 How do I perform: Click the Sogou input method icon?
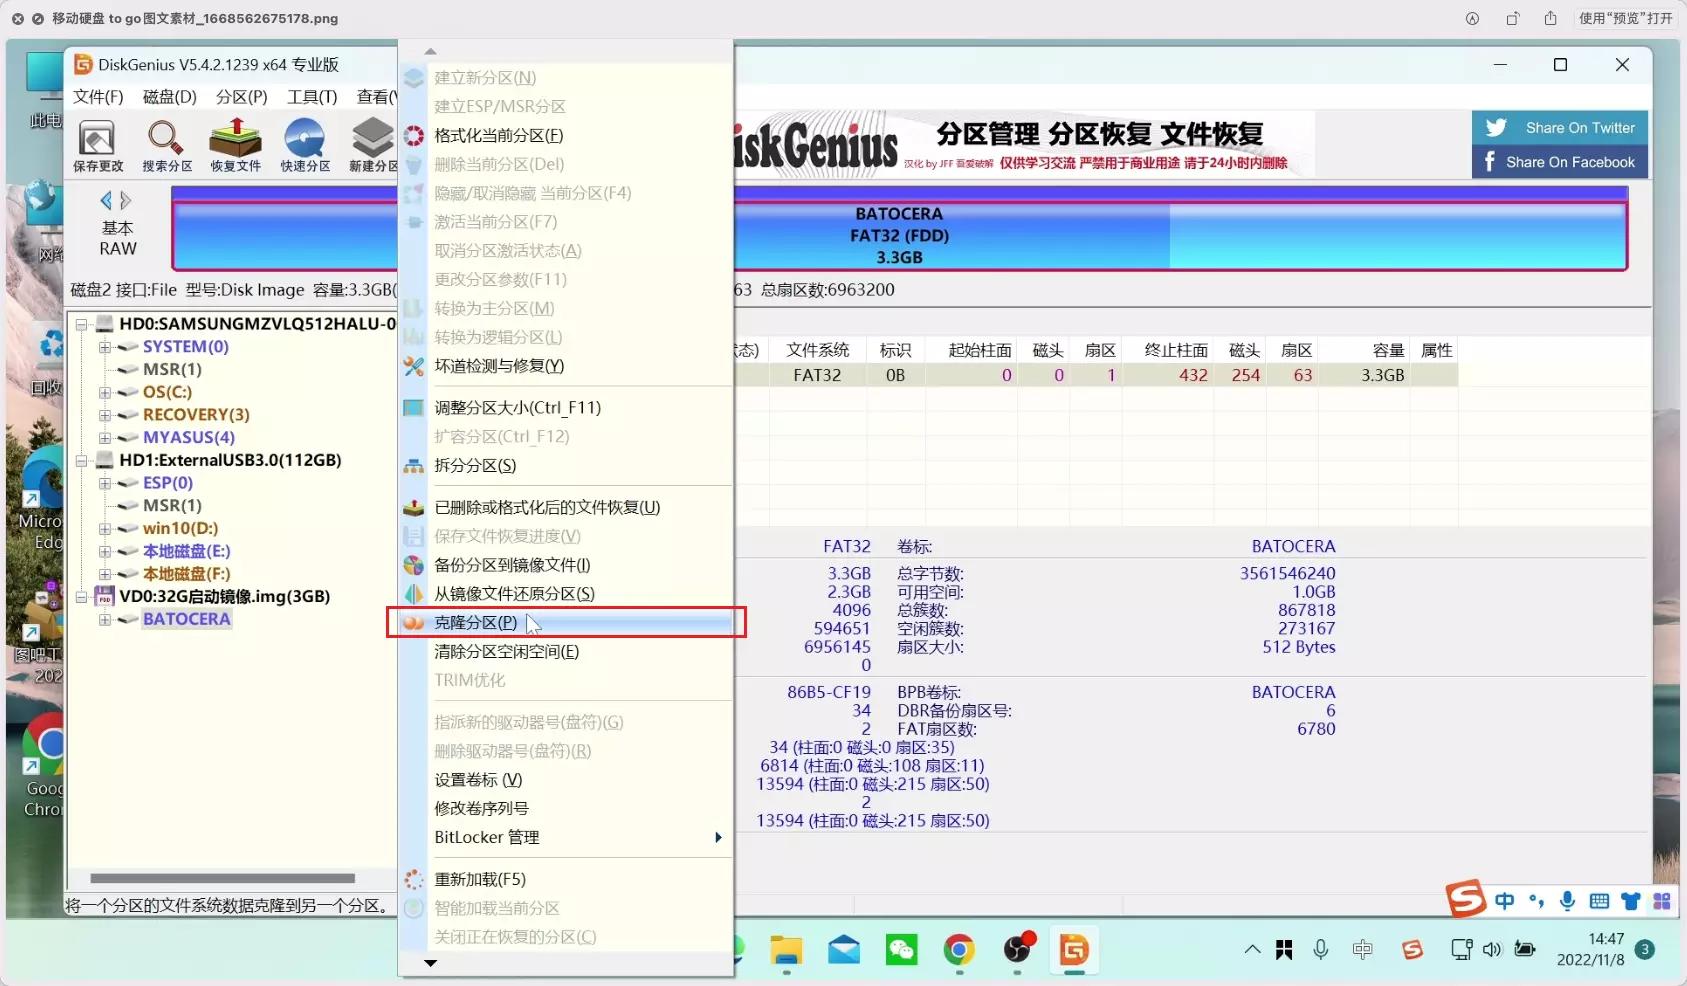tap(1411, 950)
